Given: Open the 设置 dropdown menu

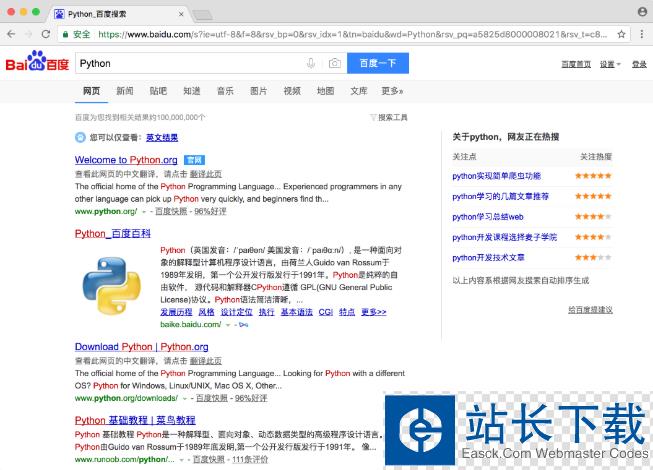Looking at the screenshot, I should [610, 64].
